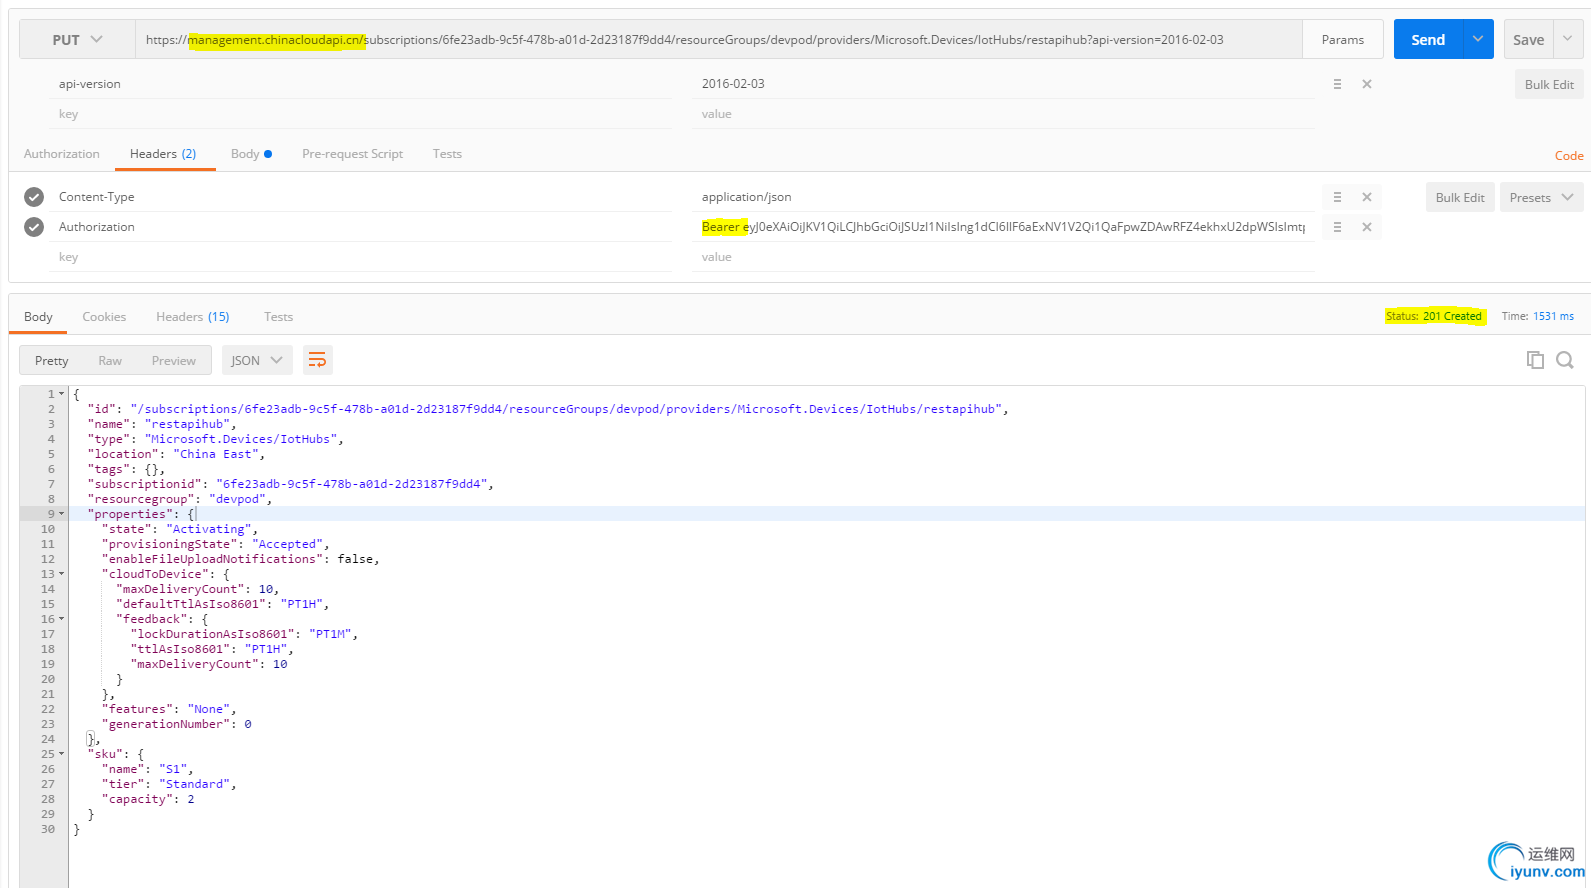1591x888 pixels.
Task: Open the request Body tab
Action: [x=251, y=154]
